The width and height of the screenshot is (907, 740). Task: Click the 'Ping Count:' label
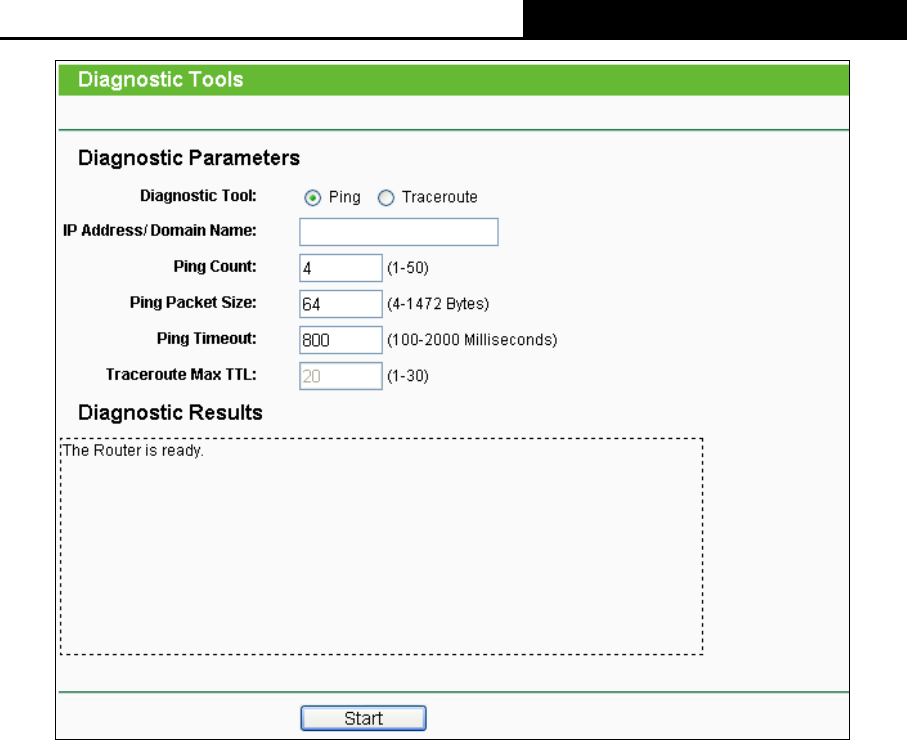point(215,266)
